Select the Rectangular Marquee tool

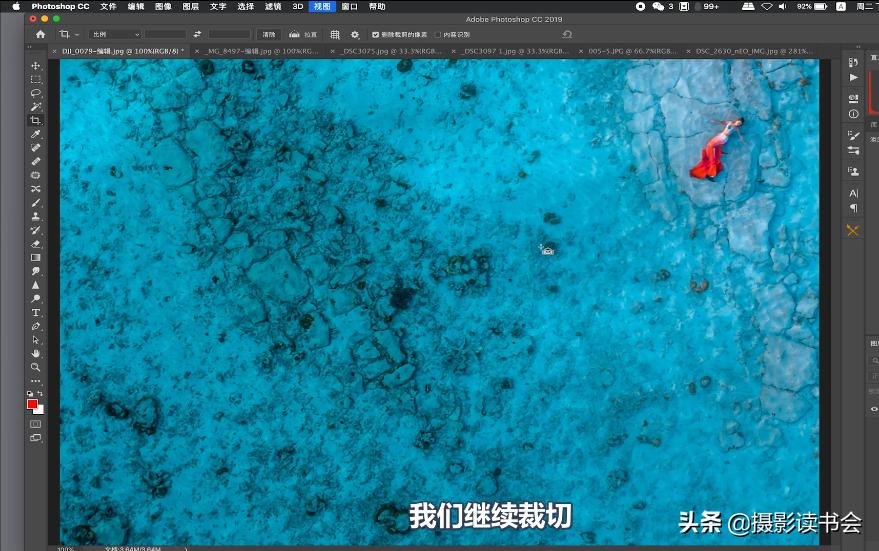[36, 80]
